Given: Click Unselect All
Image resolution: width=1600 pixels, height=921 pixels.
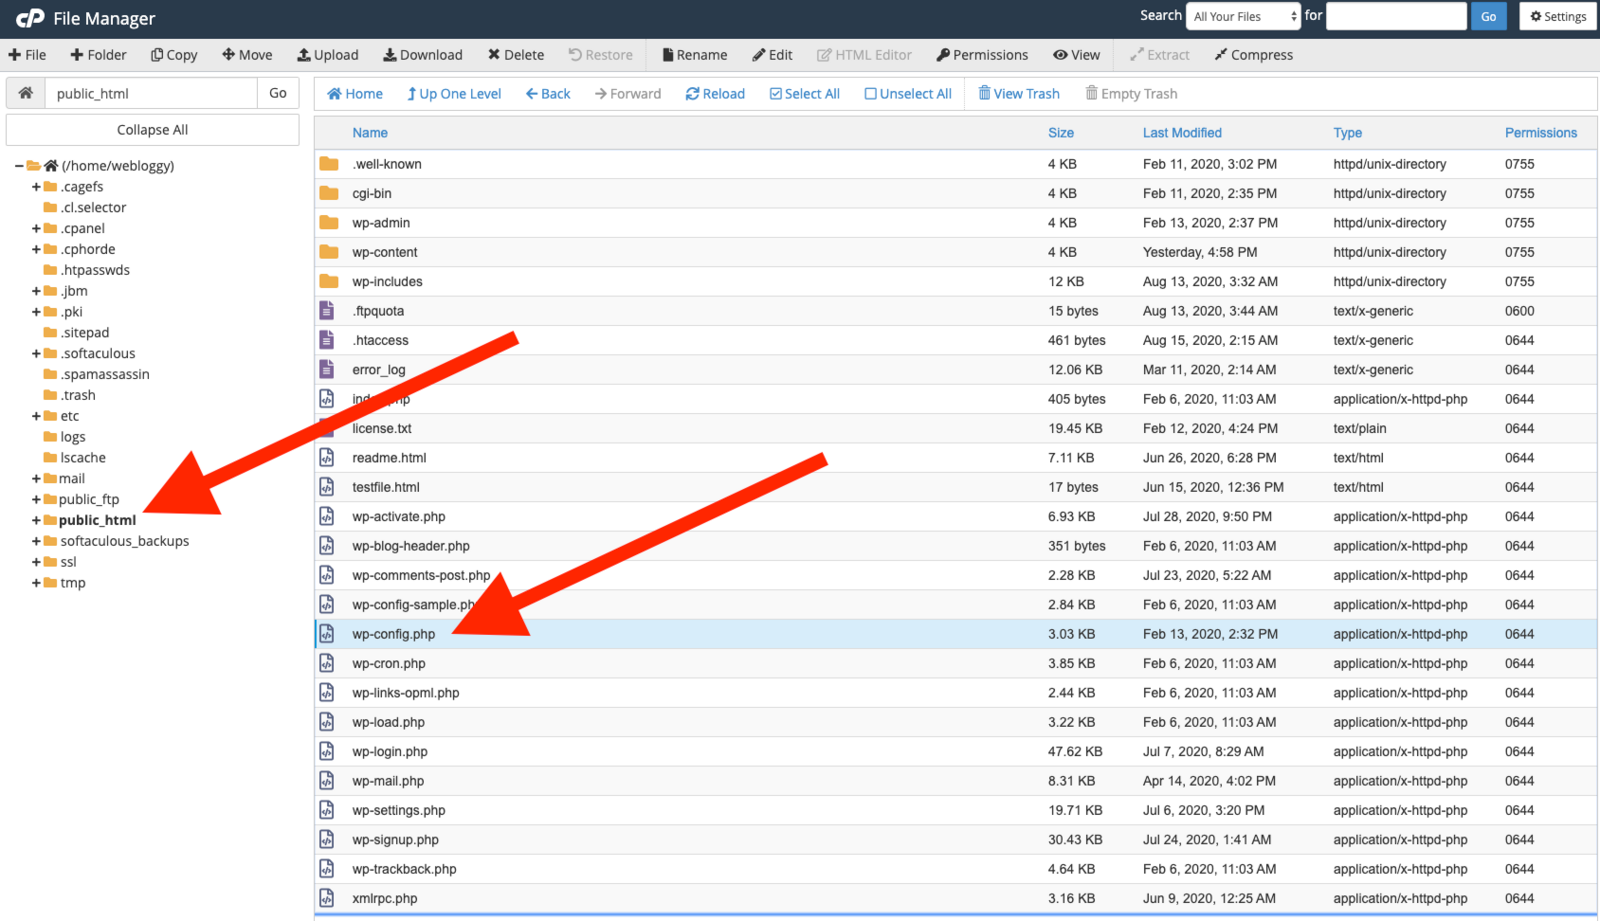Looking at the screenshot, I should [908, 94].
